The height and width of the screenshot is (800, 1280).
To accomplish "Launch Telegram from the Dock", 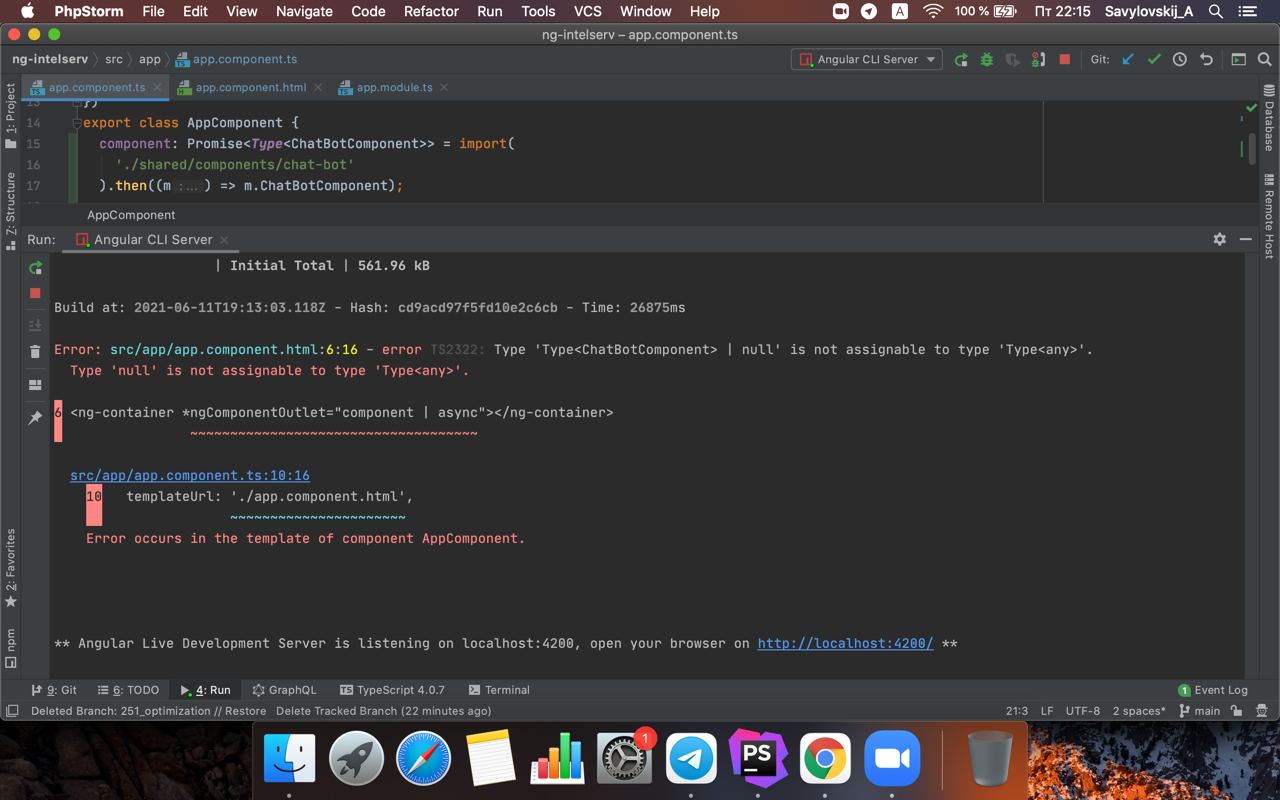I will click(x=691, y=759).
